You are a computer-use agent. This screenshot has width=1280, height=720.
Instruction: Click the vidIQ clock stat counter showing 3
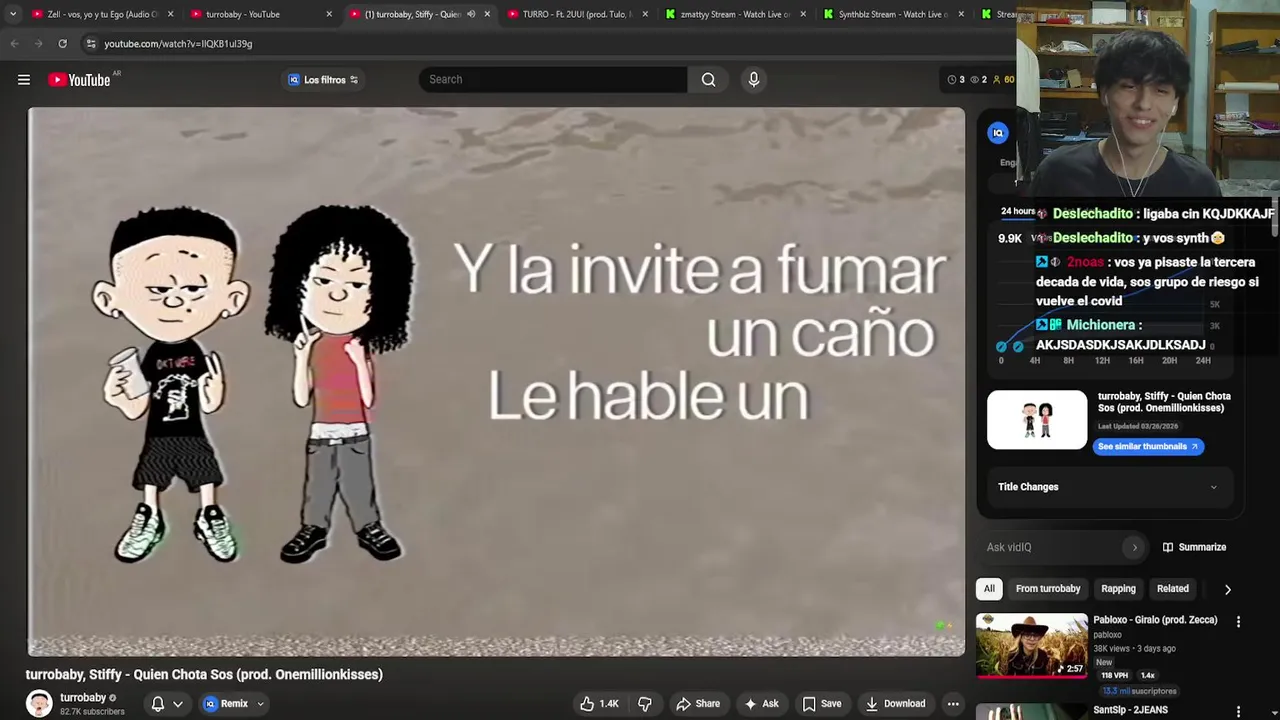click(957, 80)
